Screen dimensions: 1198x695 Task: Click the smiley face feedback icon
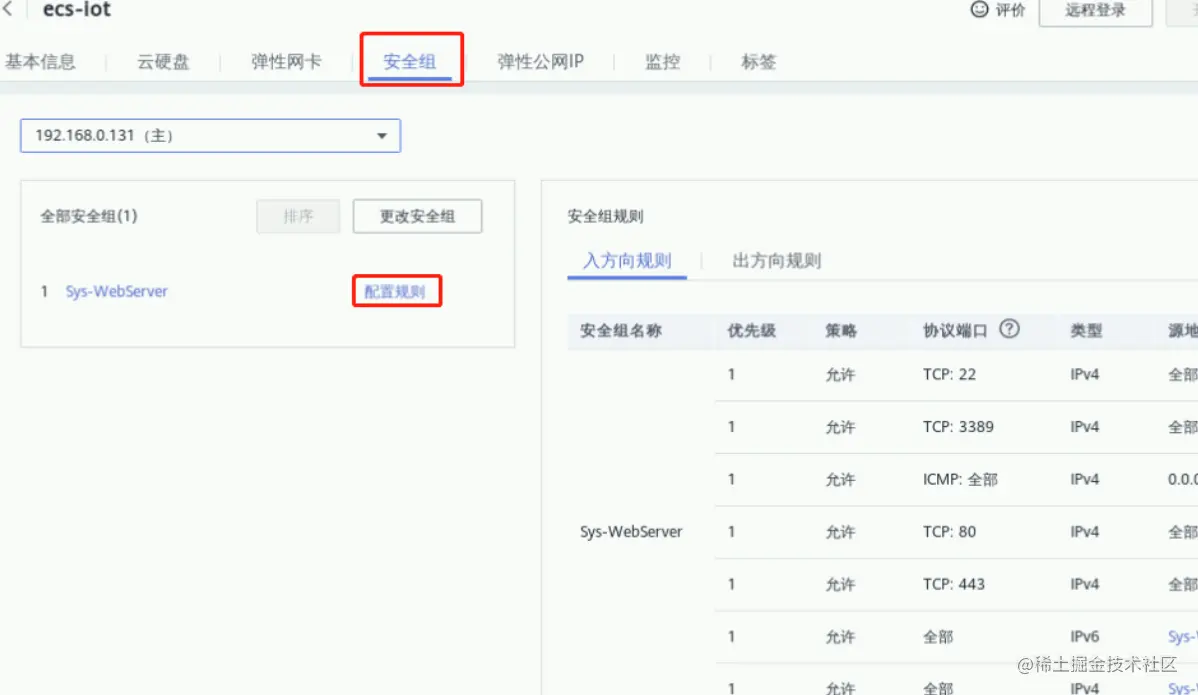point(979,9)
